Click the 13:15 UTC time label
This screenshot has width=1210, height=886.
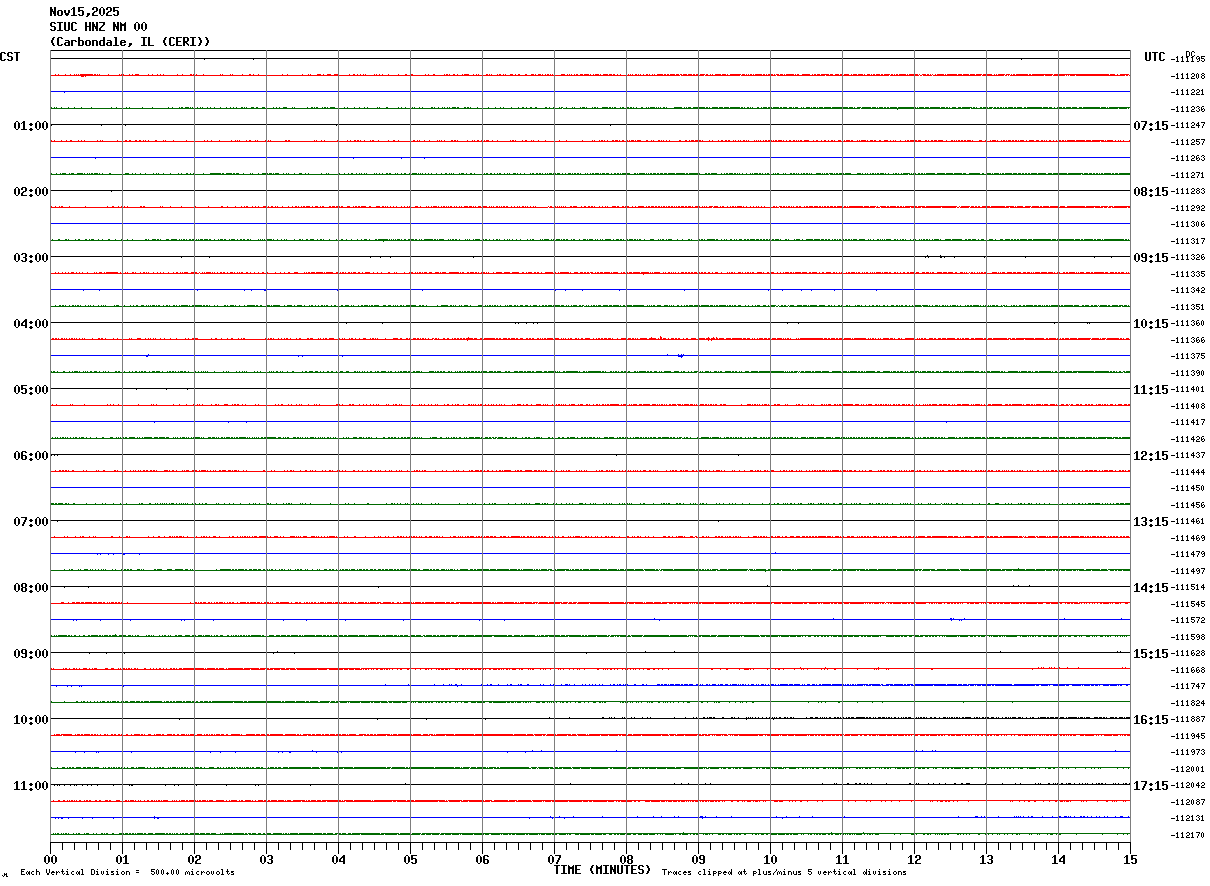pyautogui.click(x=1150, y=522)
